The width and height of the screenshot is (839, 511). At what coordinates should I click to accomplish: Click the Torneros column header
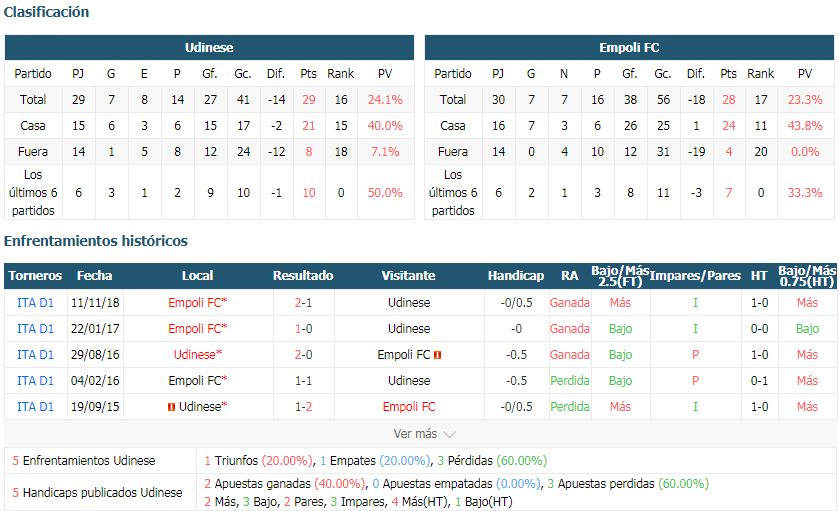pos(35,276)
